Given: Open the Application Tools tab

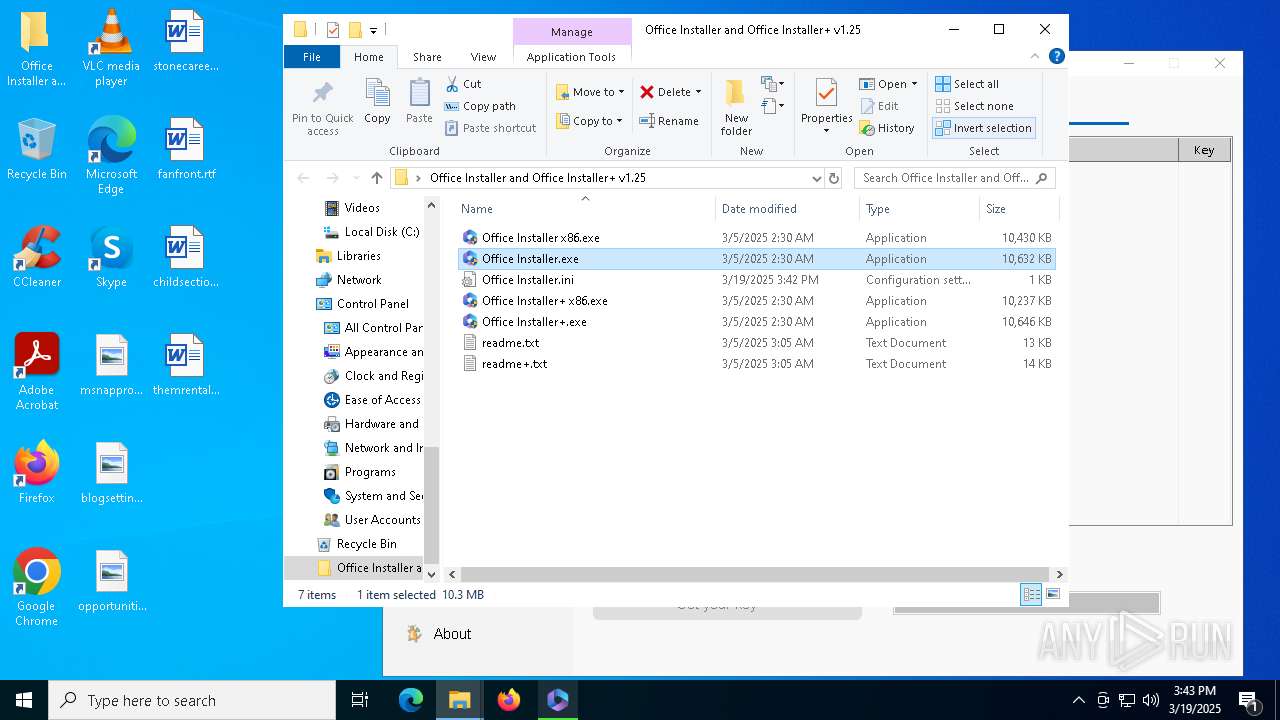Looking at the screenshot, I should (571, 57).
